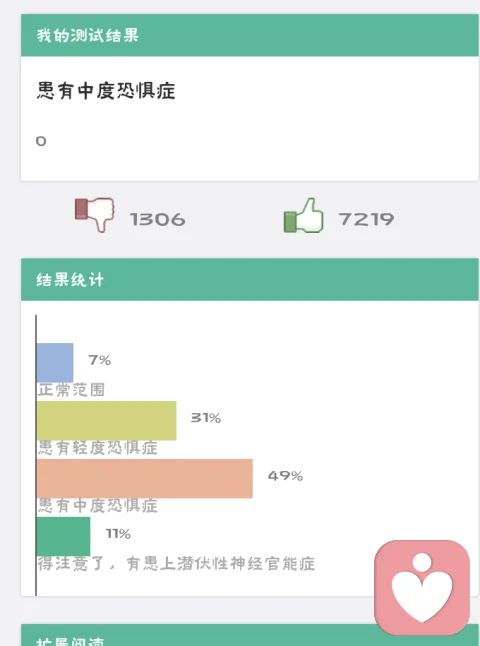Open the pink heart floating app icon

coord(422,588)
